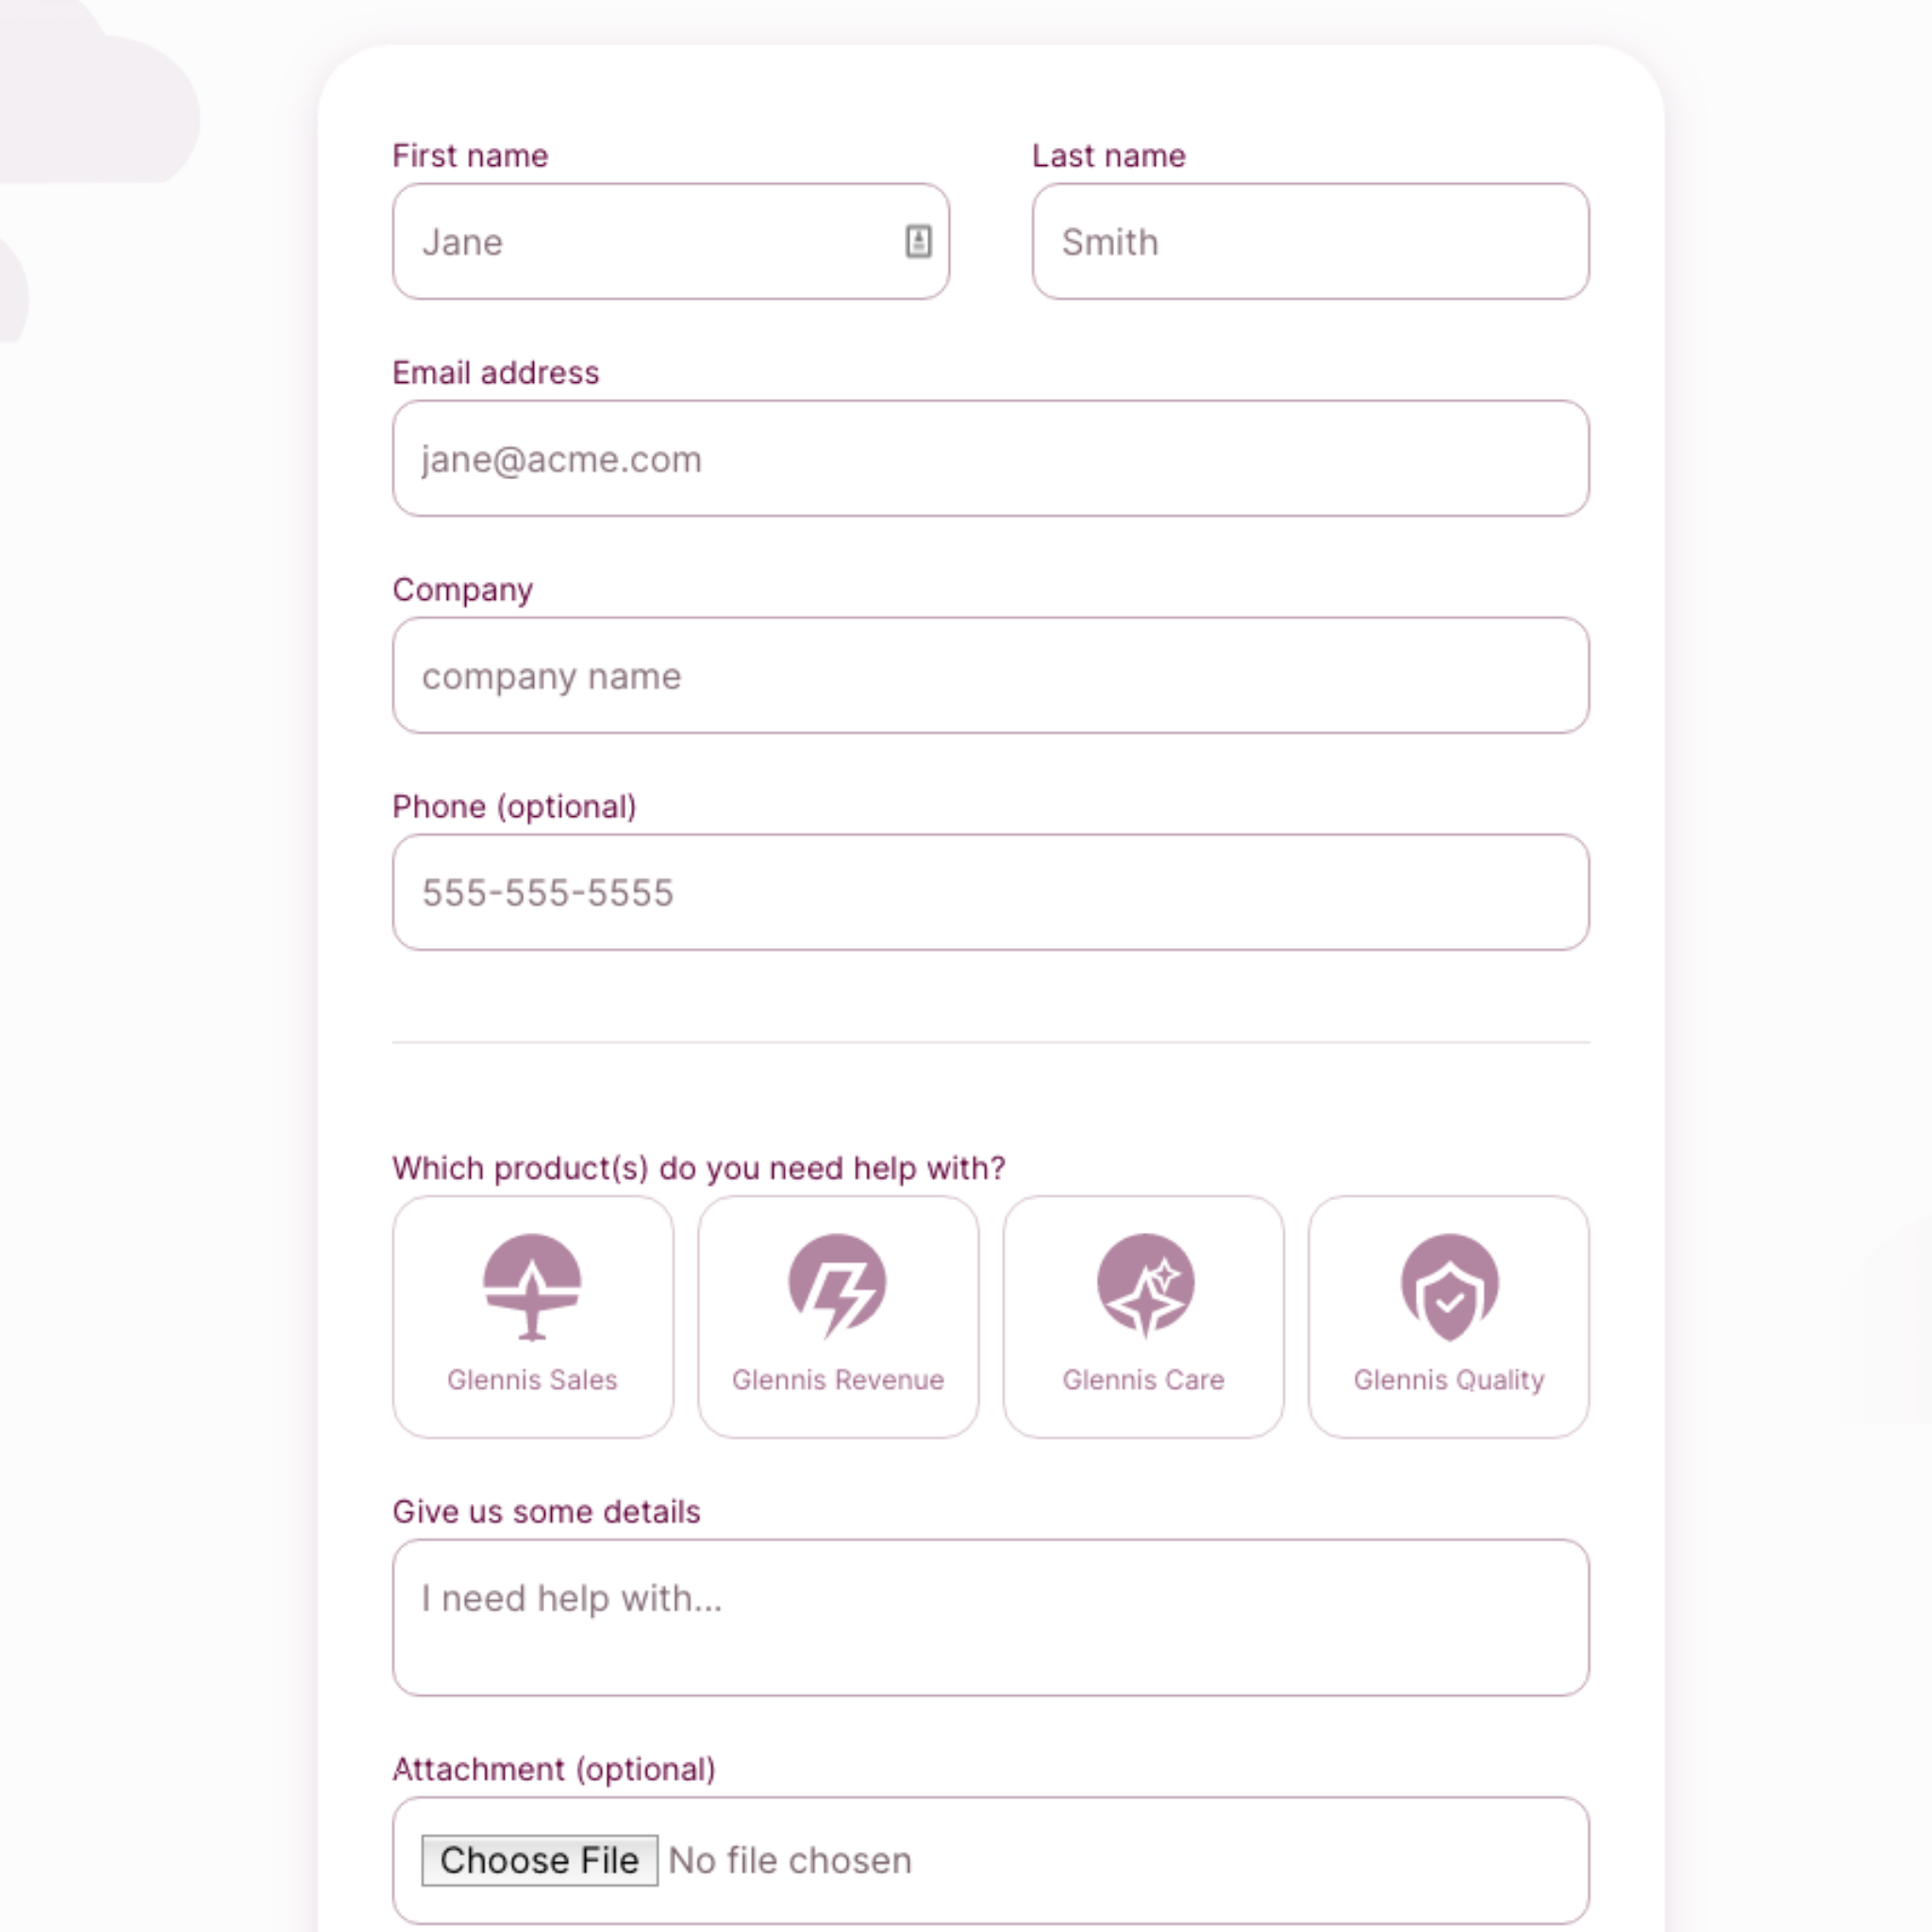This screenshot has height=1932, width=1932.
Task: Select the Glennis Sales label
Action: click(x=532, y=1380)
